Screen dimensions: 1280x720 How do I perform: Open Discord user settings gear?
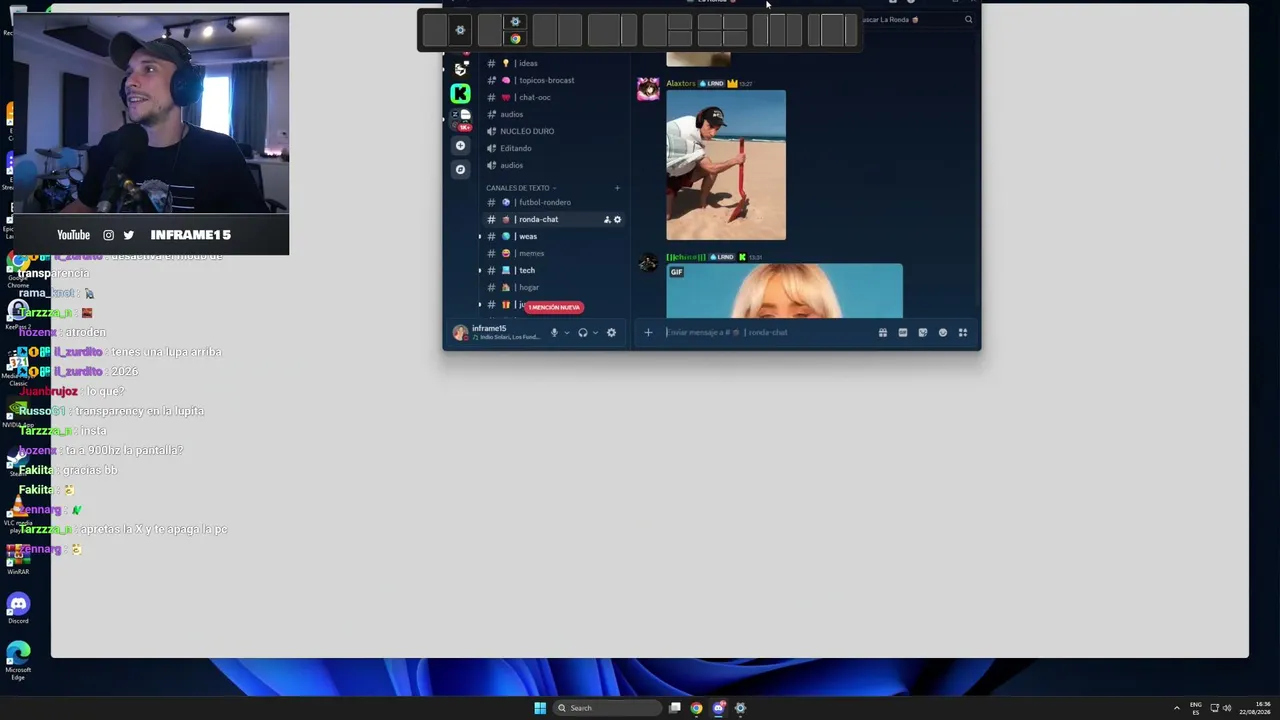611,333
